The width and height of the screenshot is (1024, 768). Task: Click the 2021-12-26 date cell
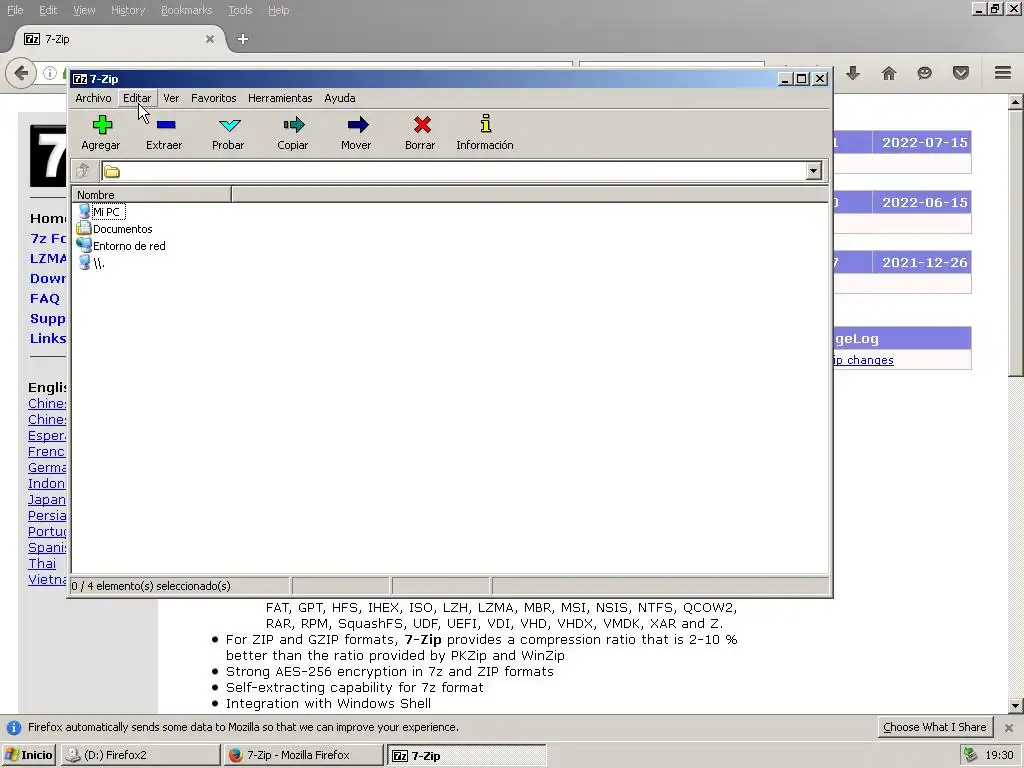pos(922,263)
